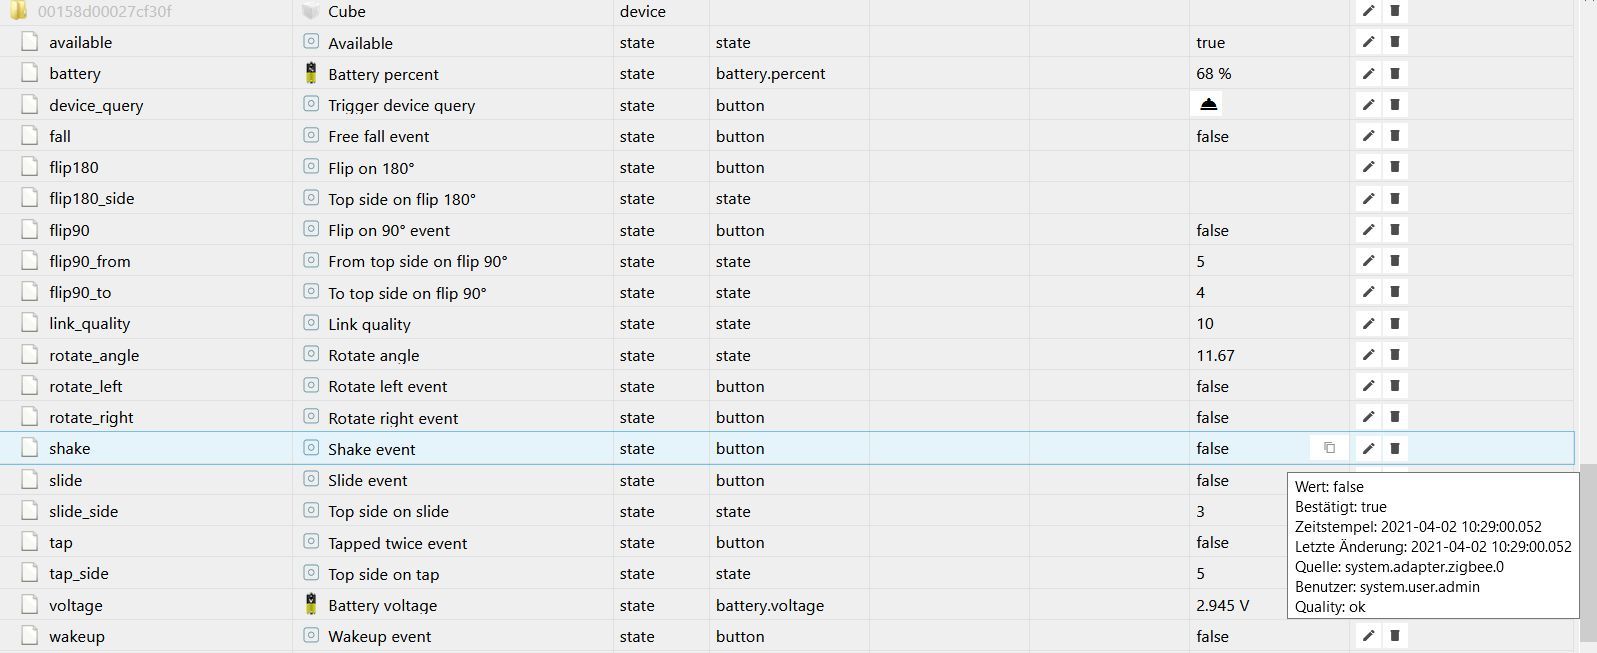
Task: Click the role battery.percent
Action: click(x=770, y=73)
